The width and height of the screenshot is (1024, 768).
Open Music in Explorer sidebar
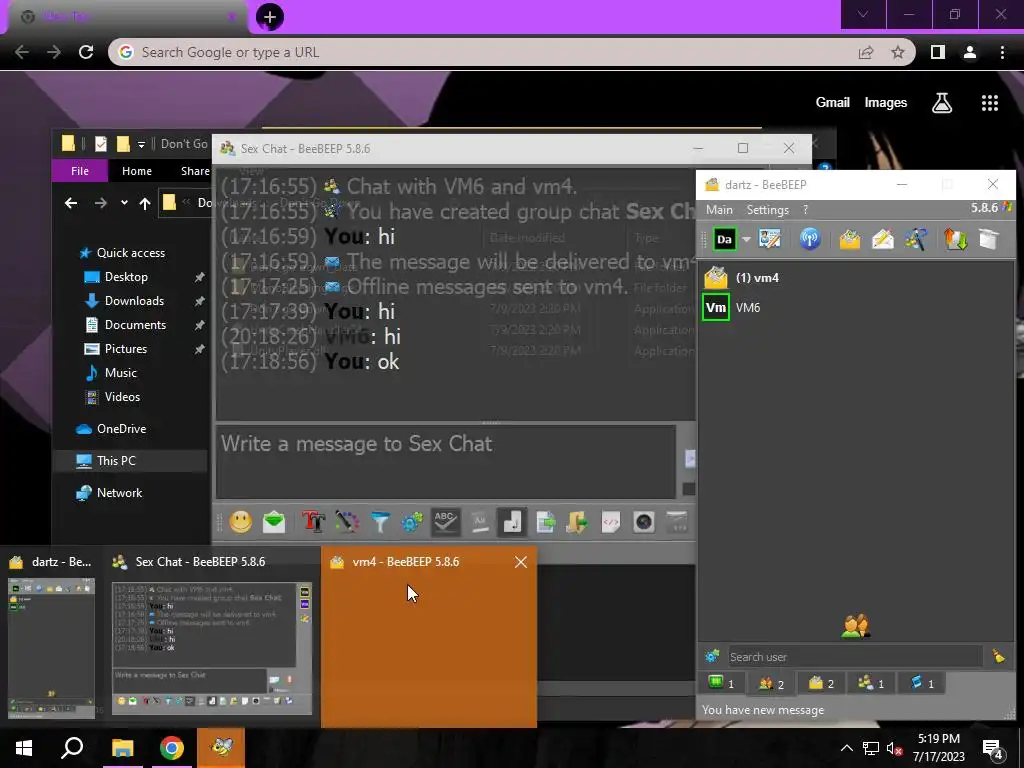[x=121, y=373]
